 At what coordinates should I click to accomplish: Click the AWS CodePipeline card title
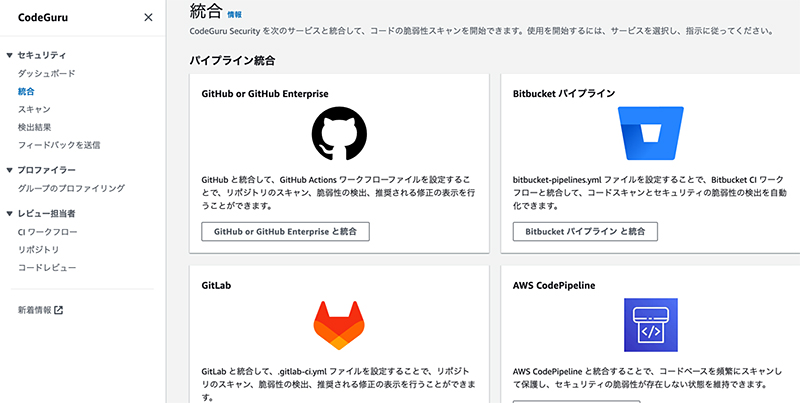point(554,286)
